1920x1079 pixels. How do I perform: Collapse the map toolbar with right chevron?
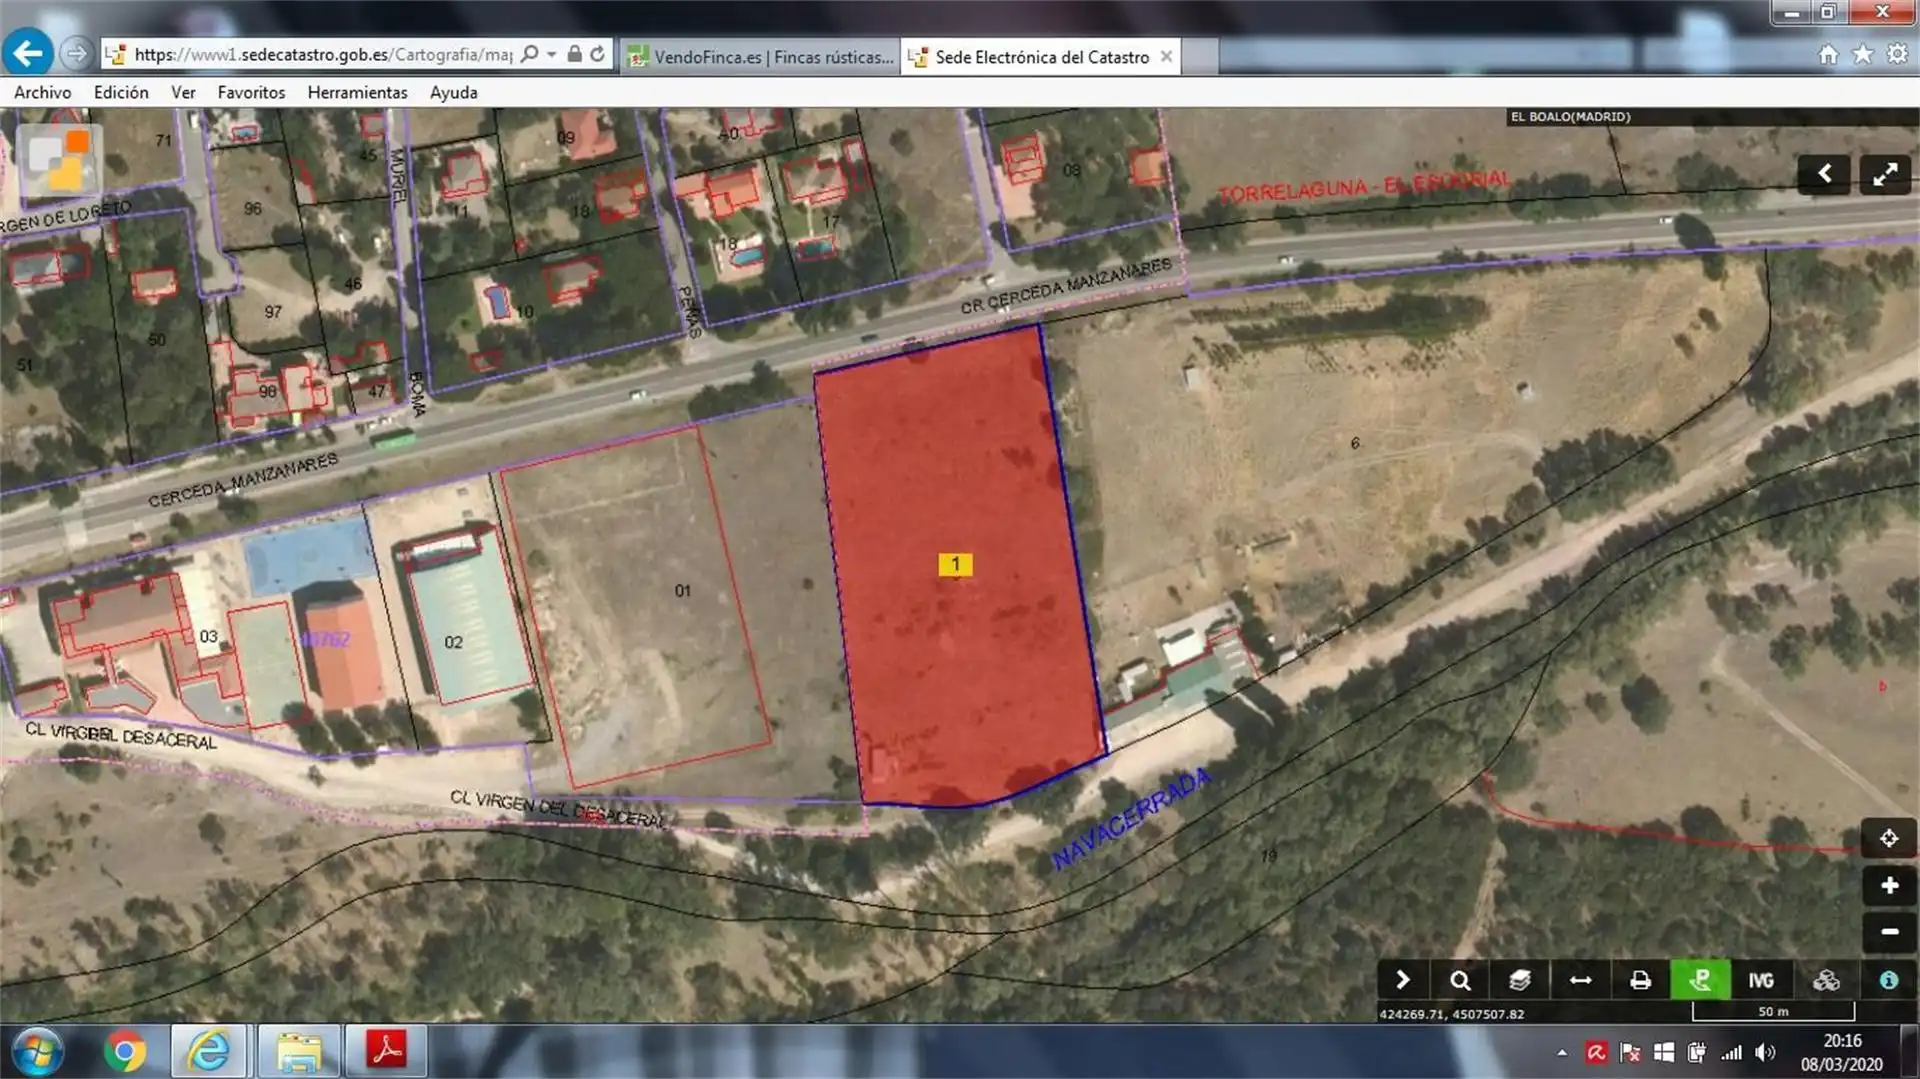[1403, 980]
